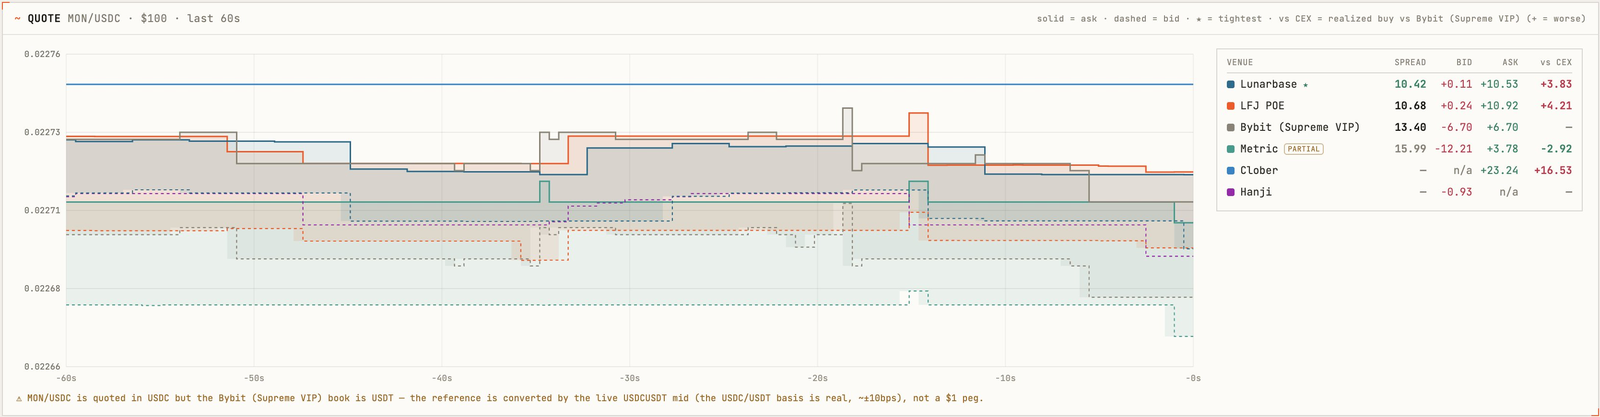The height and width of the screenshot is (417, 1600).
Task: Click the Bybit gray color swatch
Action: click(1231, 128)
